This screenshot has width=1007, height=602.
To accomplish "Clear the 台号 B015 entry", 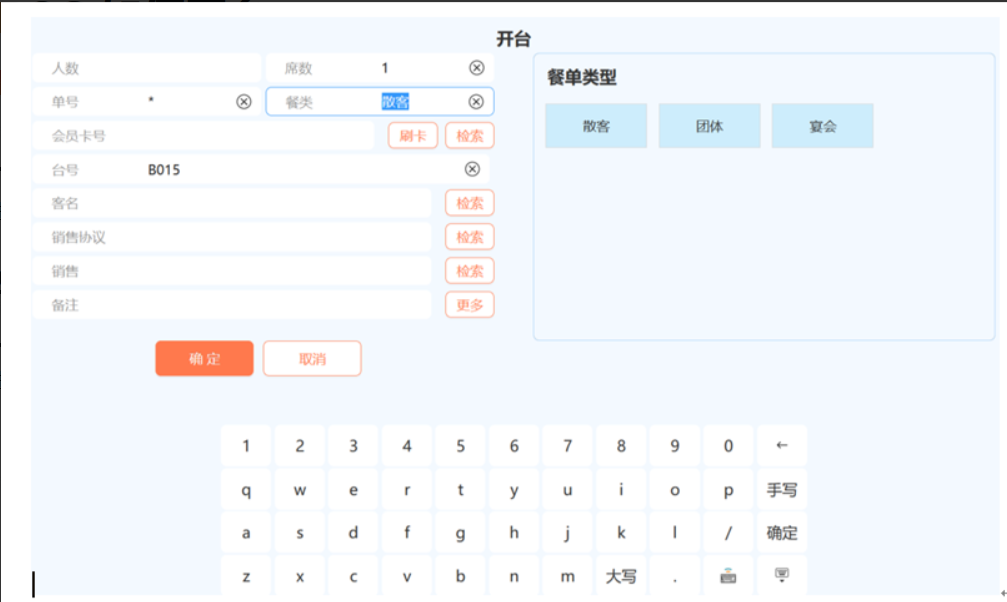I will pos(473,169).
